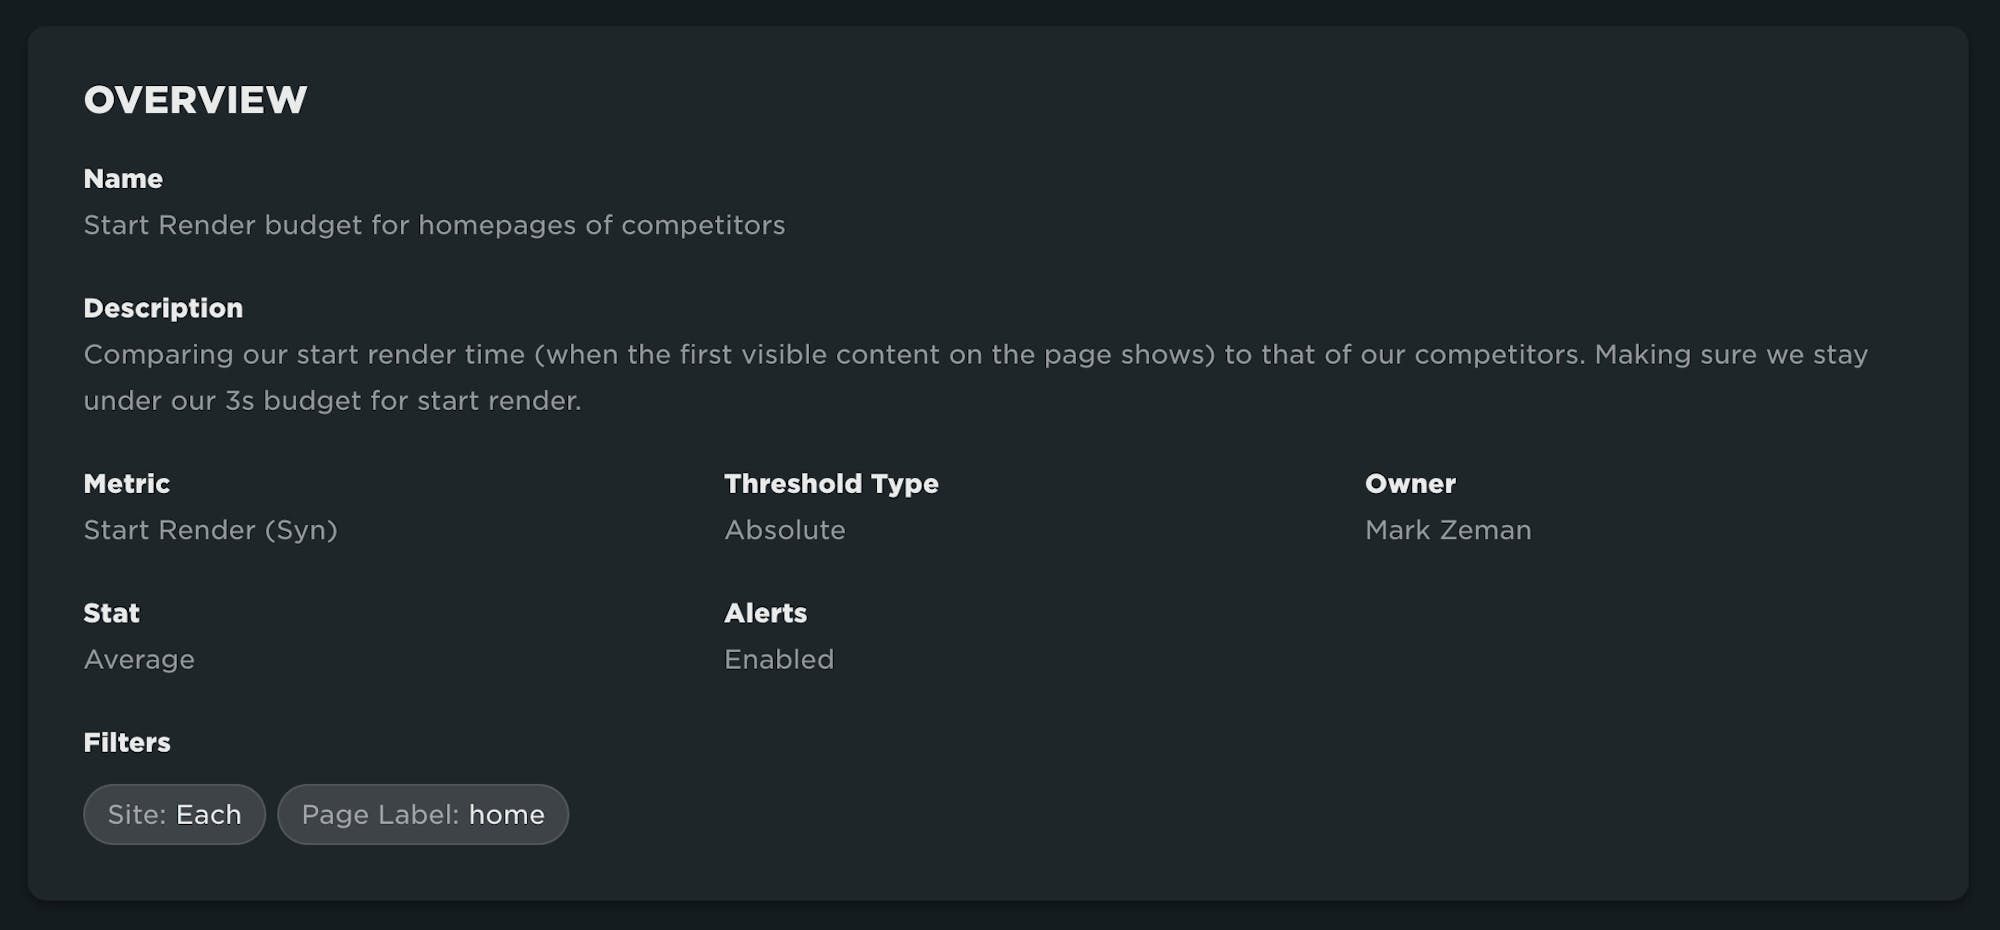Select the Page Label: home filter pill
The height and width of the screenshot is (930, 2000).
point(423,814)
